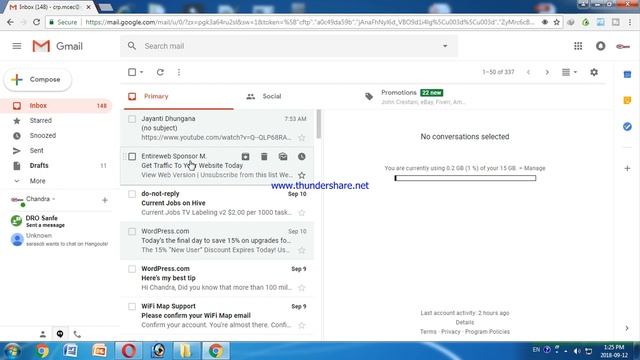Open the Terms link

coord(428,332)
